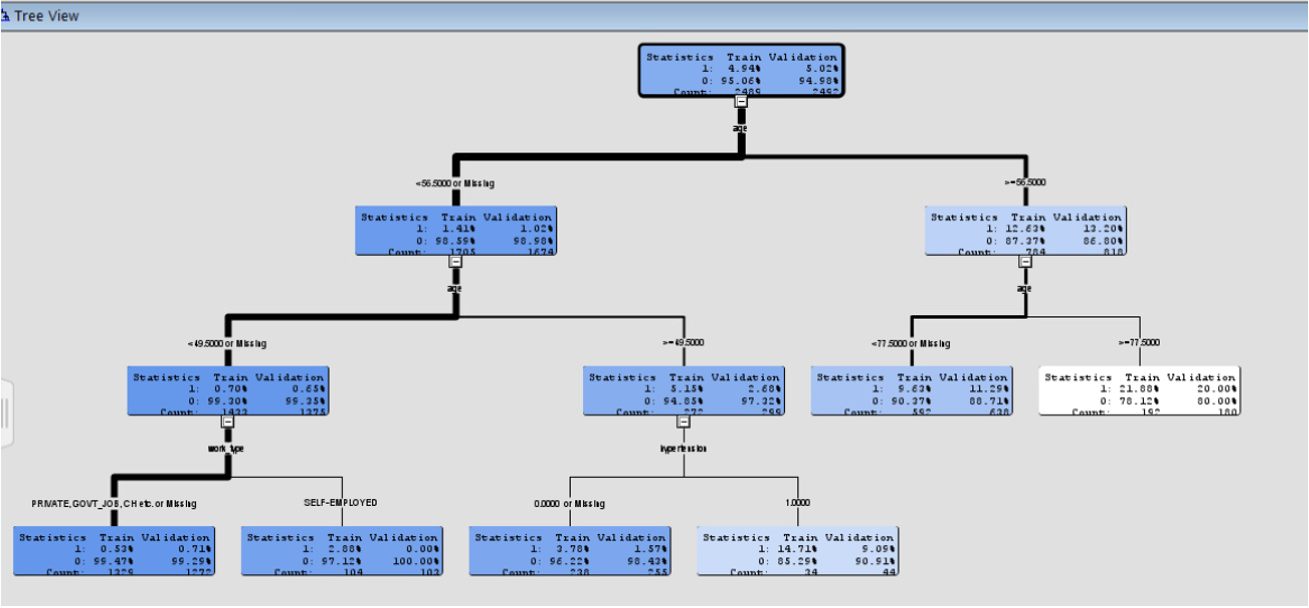Collapse the node under '>=56.5000'
The width and height of the screenshot is (1309, 608).
(x=1023, y=262)
